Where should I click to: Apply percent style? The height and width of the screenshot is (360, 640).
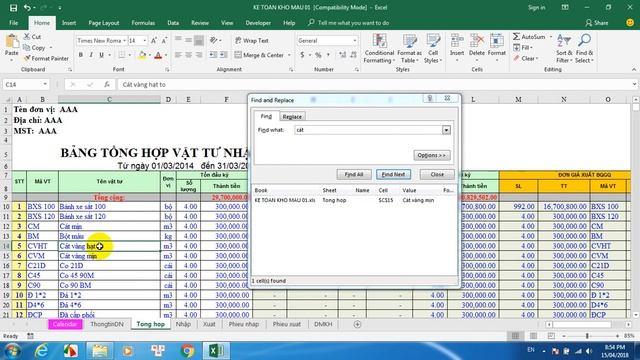[x=318, y=55]
